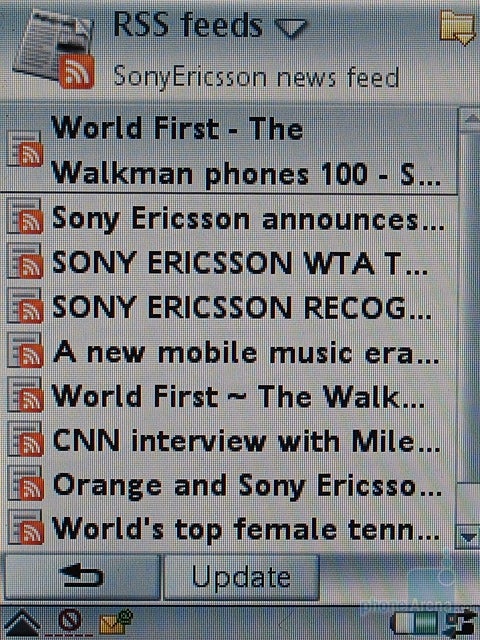
Task: Expand the status bar up-arrow menu
Action: click(x=20, y=623)
